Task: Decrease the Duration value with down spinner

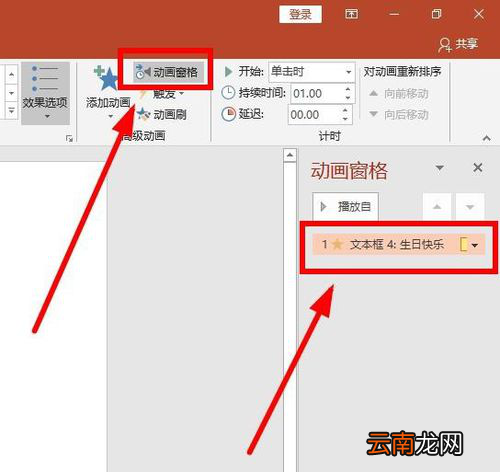Action: (348, 98)
